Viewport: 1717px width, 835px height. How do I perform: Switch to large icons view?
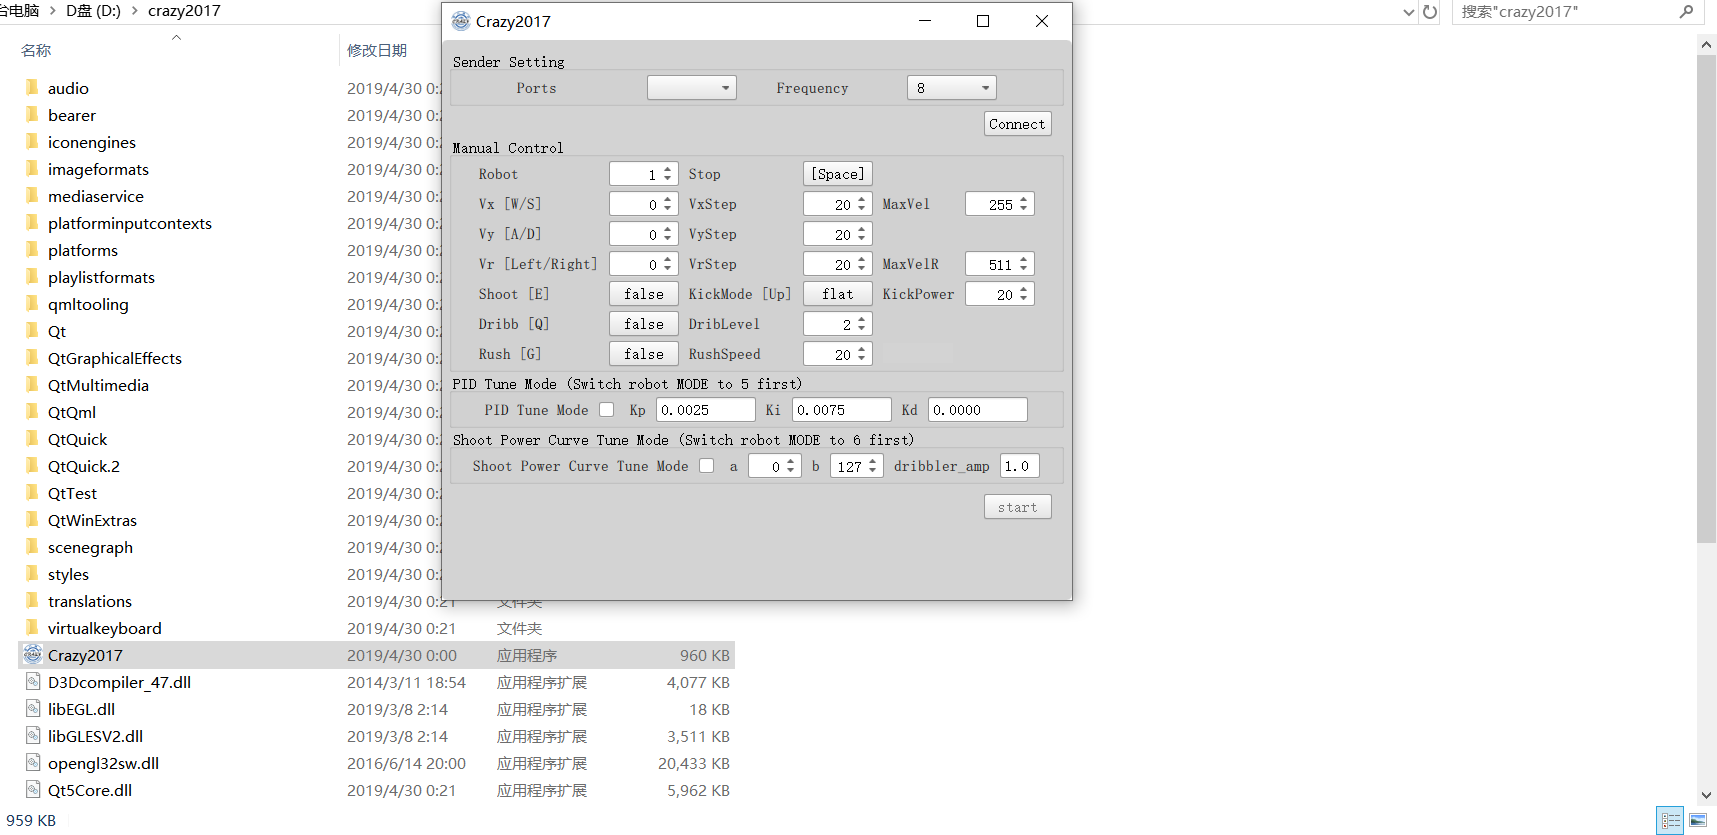pos(1698,821)
